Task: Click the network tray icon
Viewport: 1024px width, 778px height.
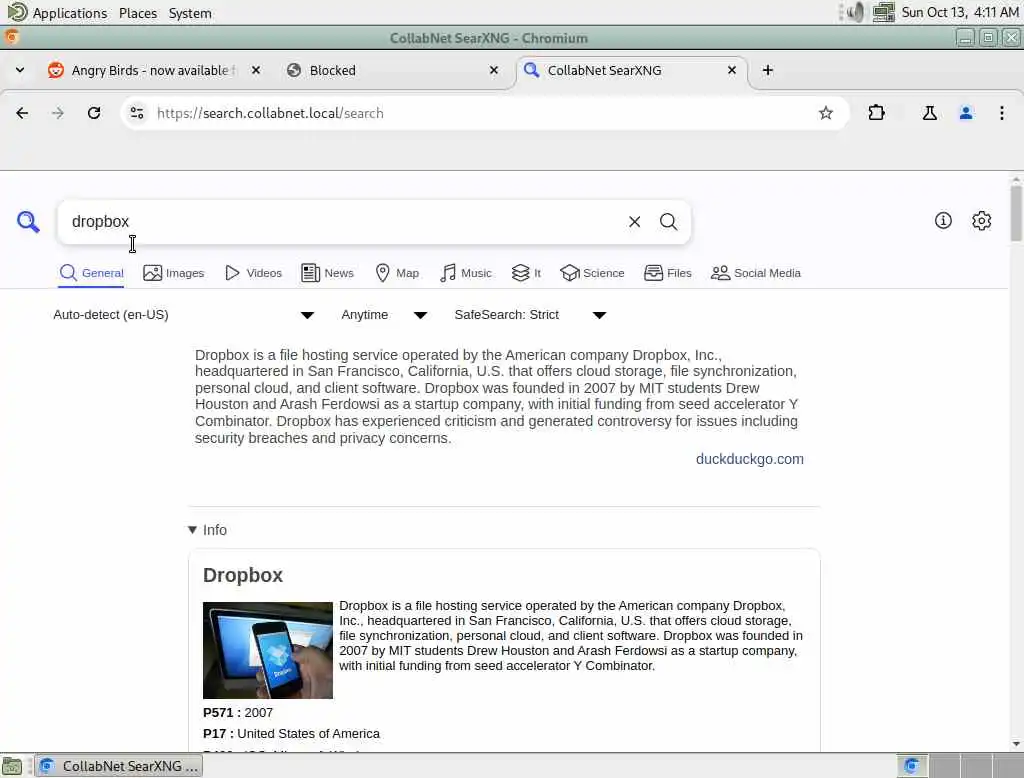Action: click(x=884, y=12)
